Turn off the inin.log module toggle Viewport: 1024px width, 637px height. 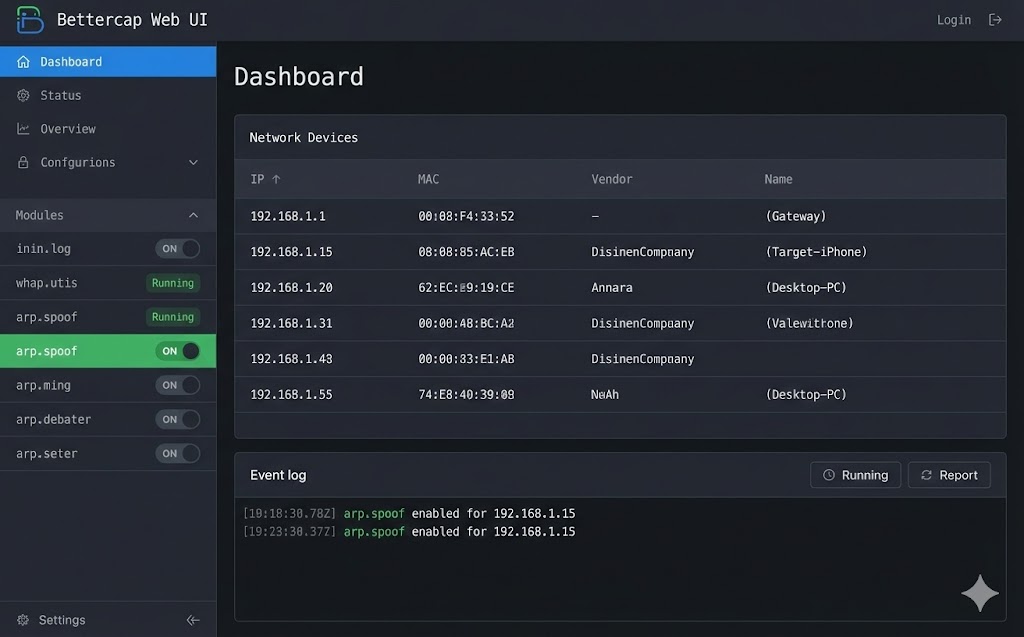[x=177, y=248]
